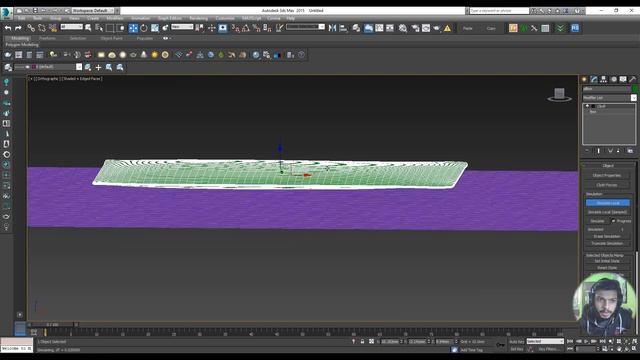Screen dimensions: 640x360
Task: Open the Rendering menu
Action: [198, 18]
